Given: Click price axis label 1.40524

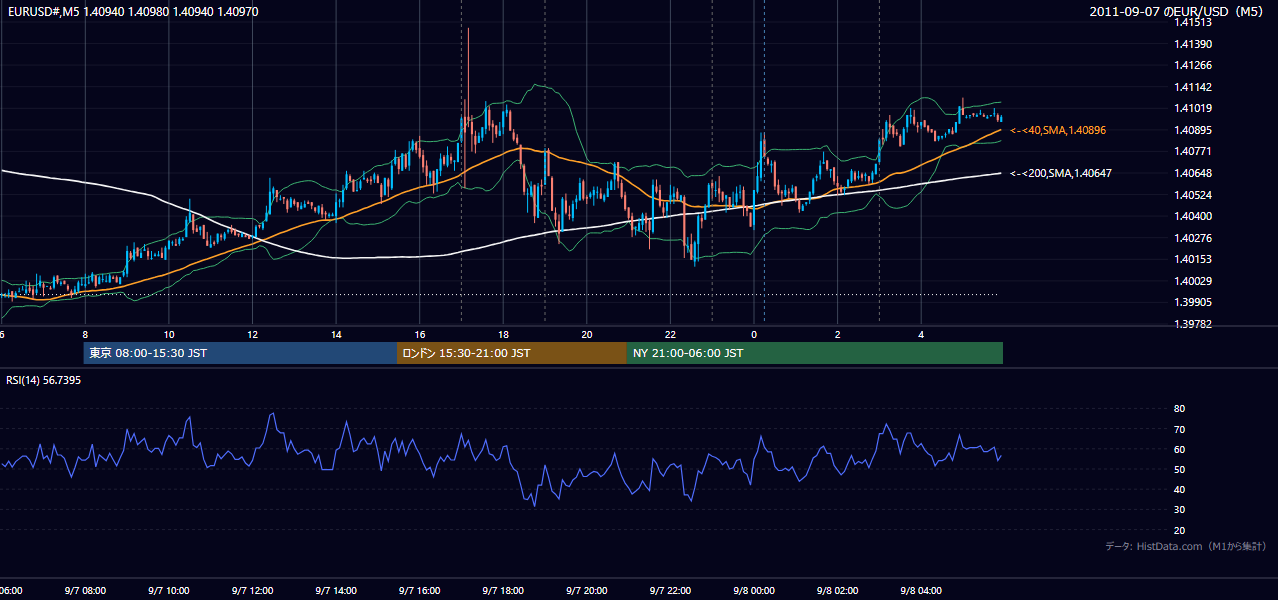Looking at the screenshot, I should point(1192,194).
